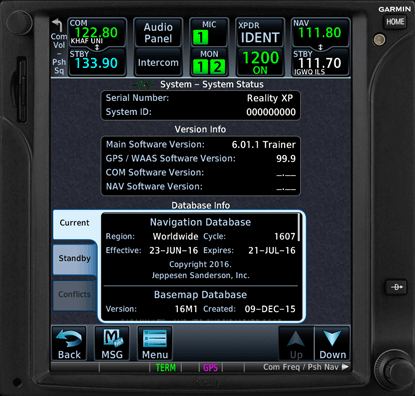Click the Com Vol Psh Sq label arrow
The width and height of the screenshot is (415, 396).
pyautogui.click(x=57, y=25)
